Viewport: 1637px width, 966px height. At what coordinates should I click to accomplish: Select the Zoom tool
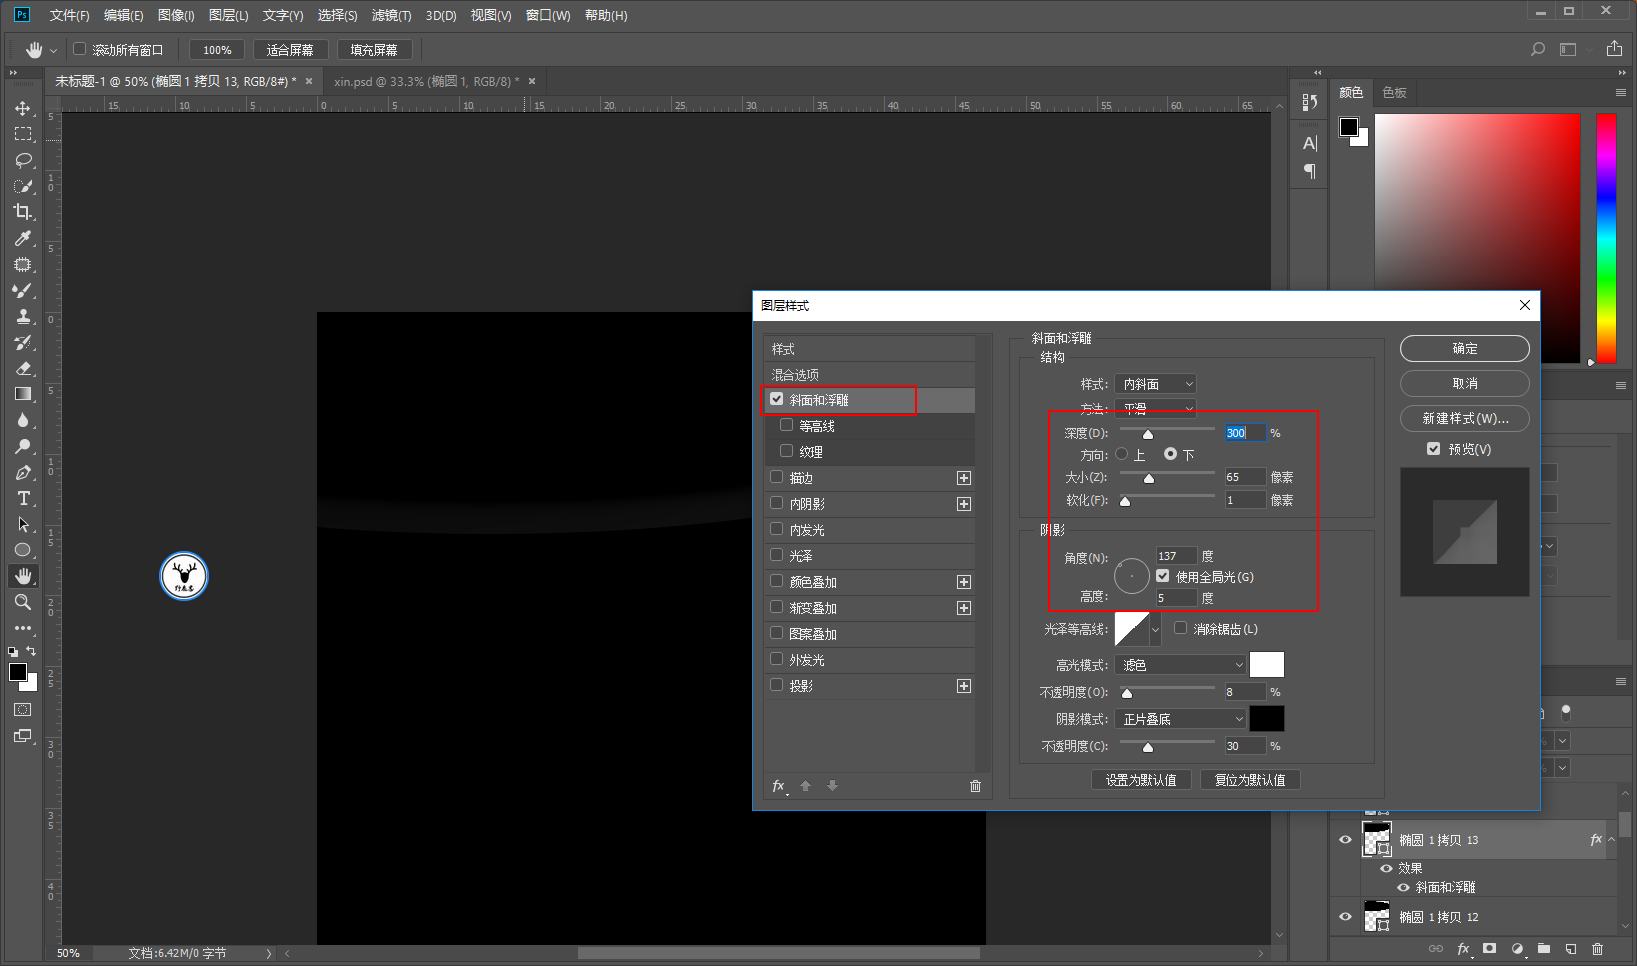(23, 602)
